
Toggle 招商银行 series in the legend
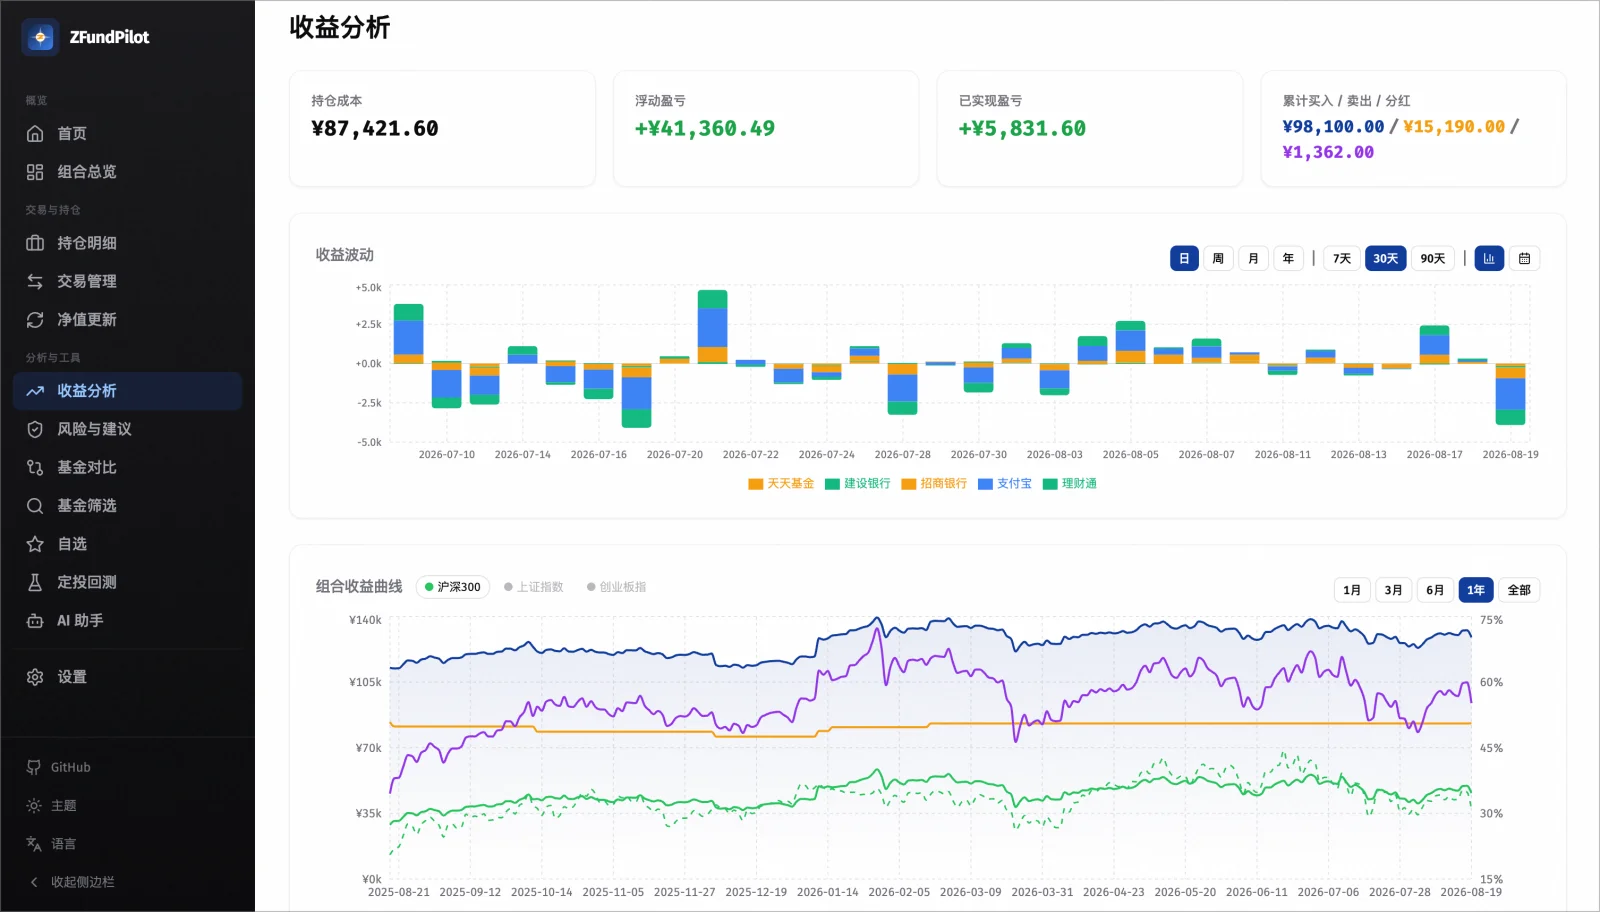point(934,484)
